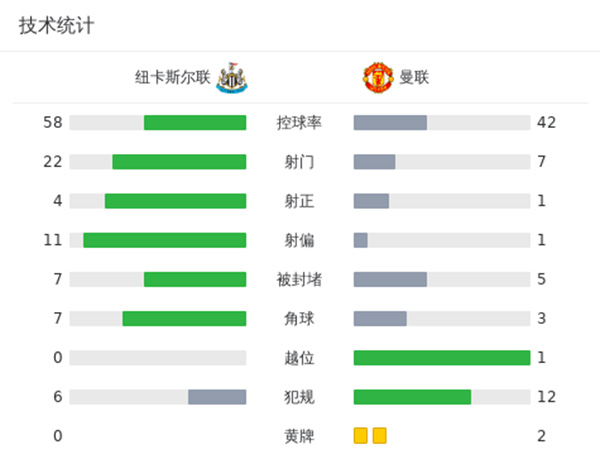Click the Manchester United club crest
This screenshot has height=459, width=600.
(377, 77)
